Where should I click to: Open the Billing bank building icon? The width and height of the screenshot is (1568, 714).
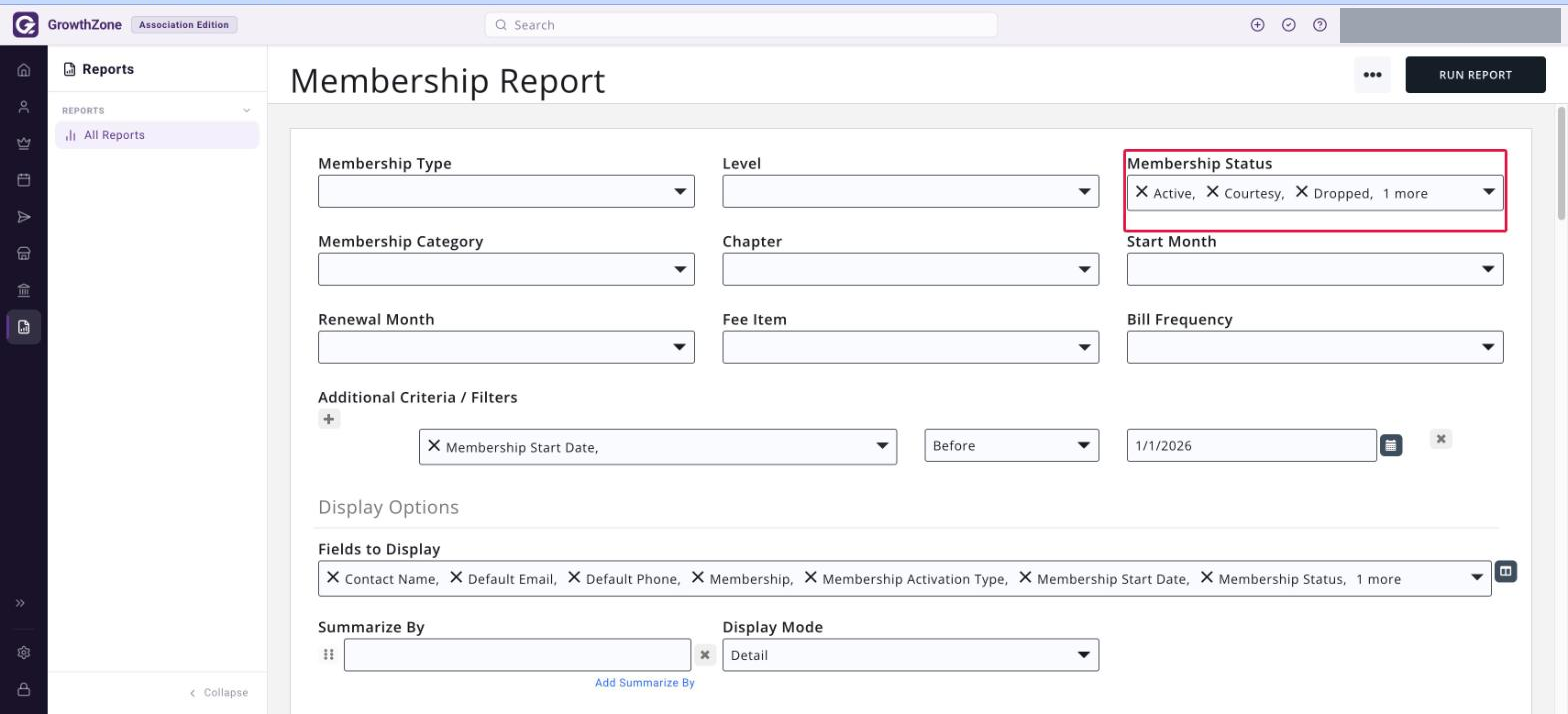(24, 290)
